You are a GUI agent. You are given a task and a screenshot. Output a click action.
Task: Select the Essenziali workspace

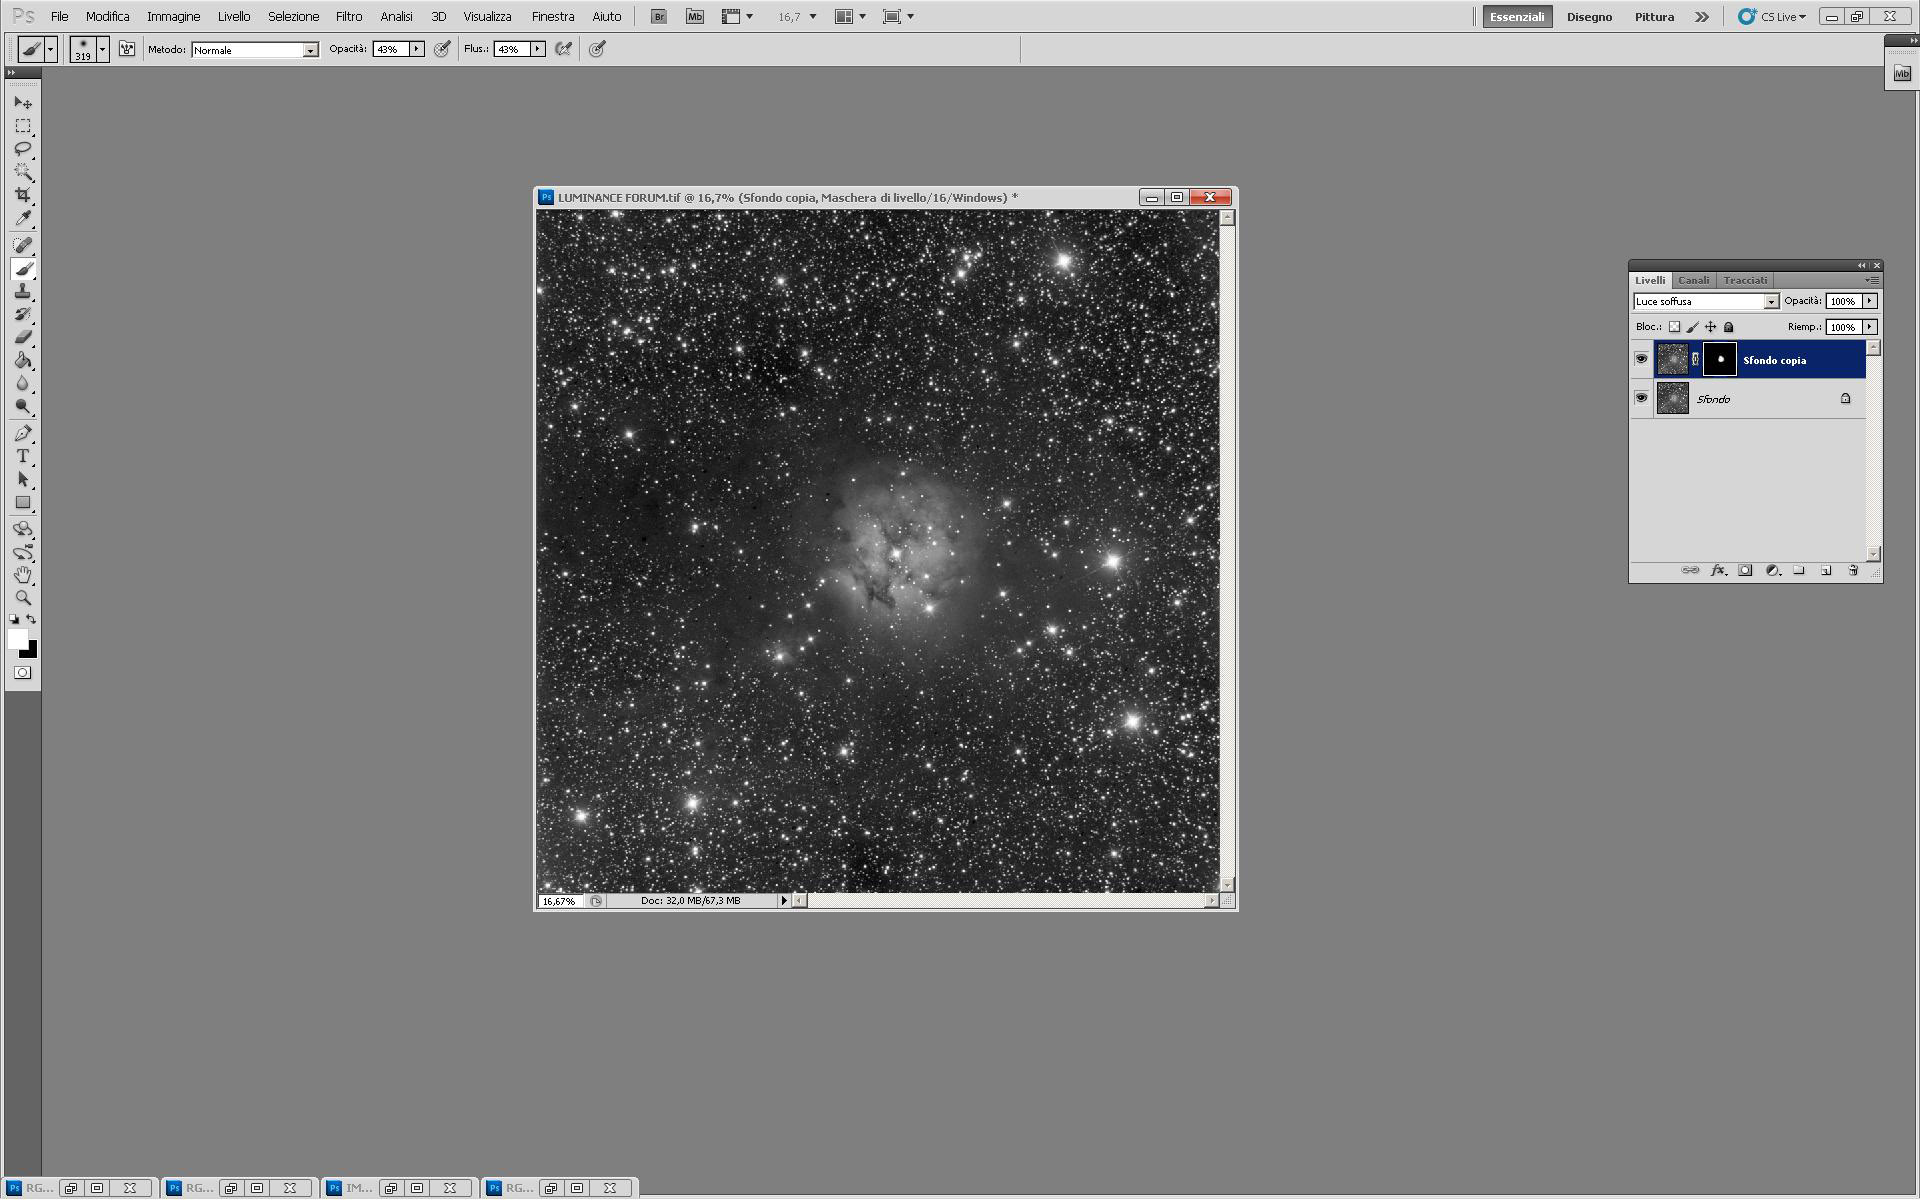point(1517,17)
